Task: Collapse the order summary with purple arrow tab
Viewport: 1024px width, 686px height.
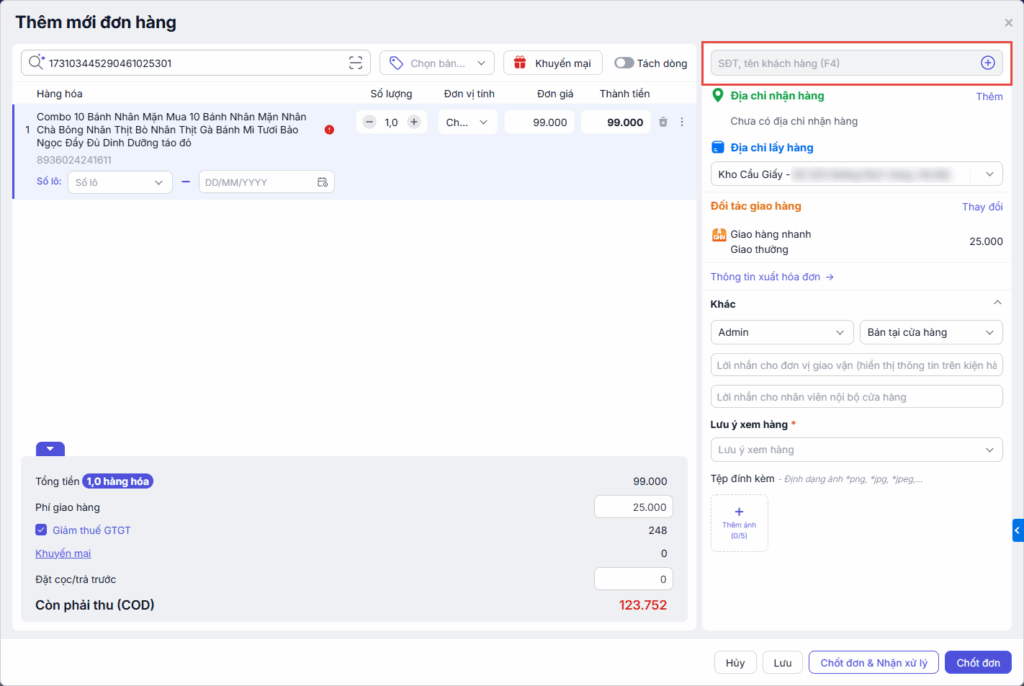Action: tap(50, 449)
